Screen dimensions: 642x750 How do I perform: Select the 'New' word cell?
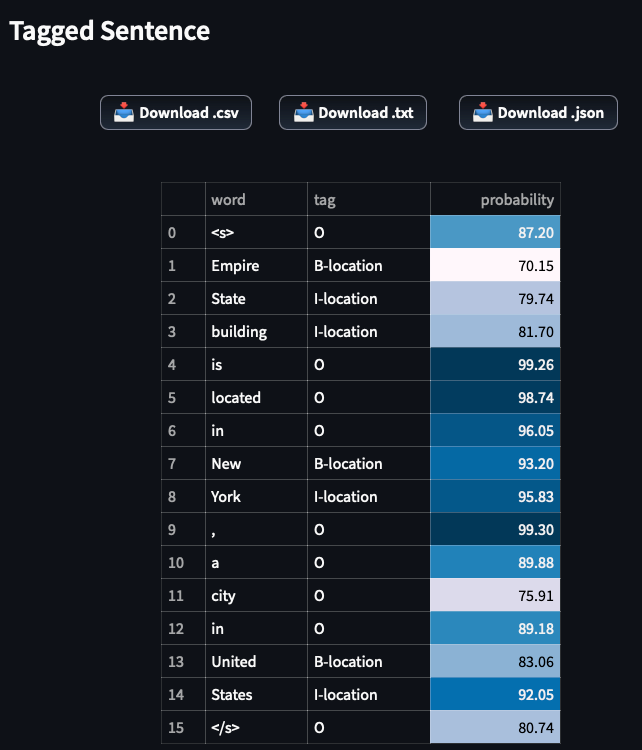pyautogui.click(x=256, y=464)
